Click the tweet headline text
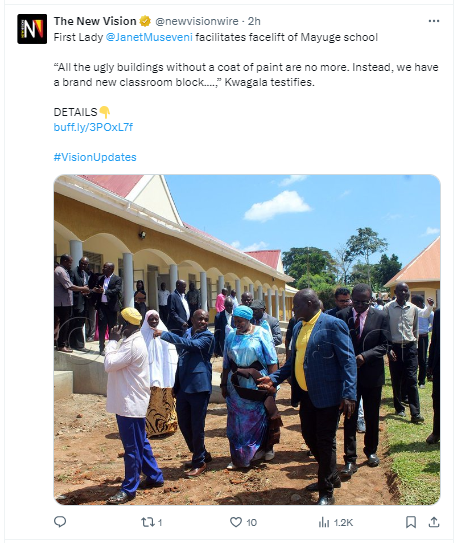The width and height of the screenshot is (458, 543). tap(216, 37)
